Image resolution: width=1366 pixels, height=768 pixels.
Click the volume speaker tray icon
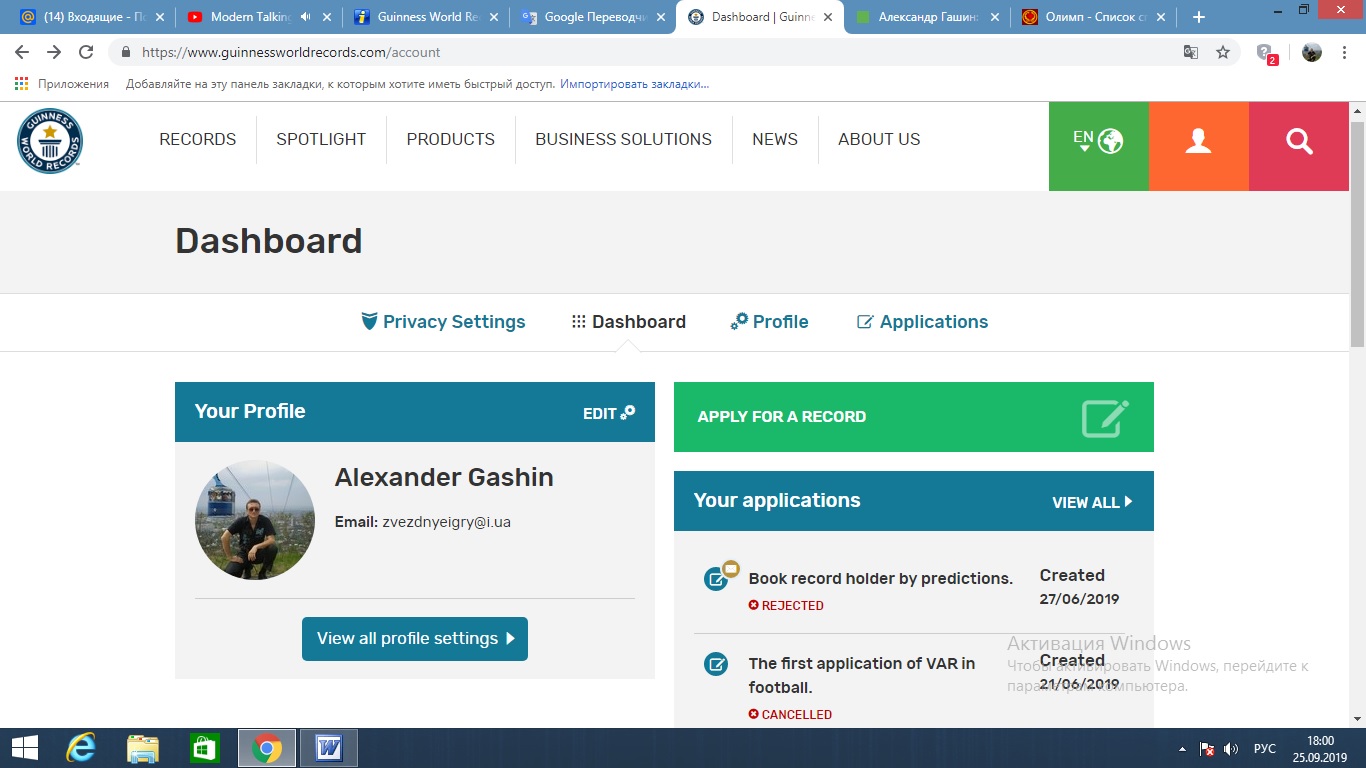1231,748
